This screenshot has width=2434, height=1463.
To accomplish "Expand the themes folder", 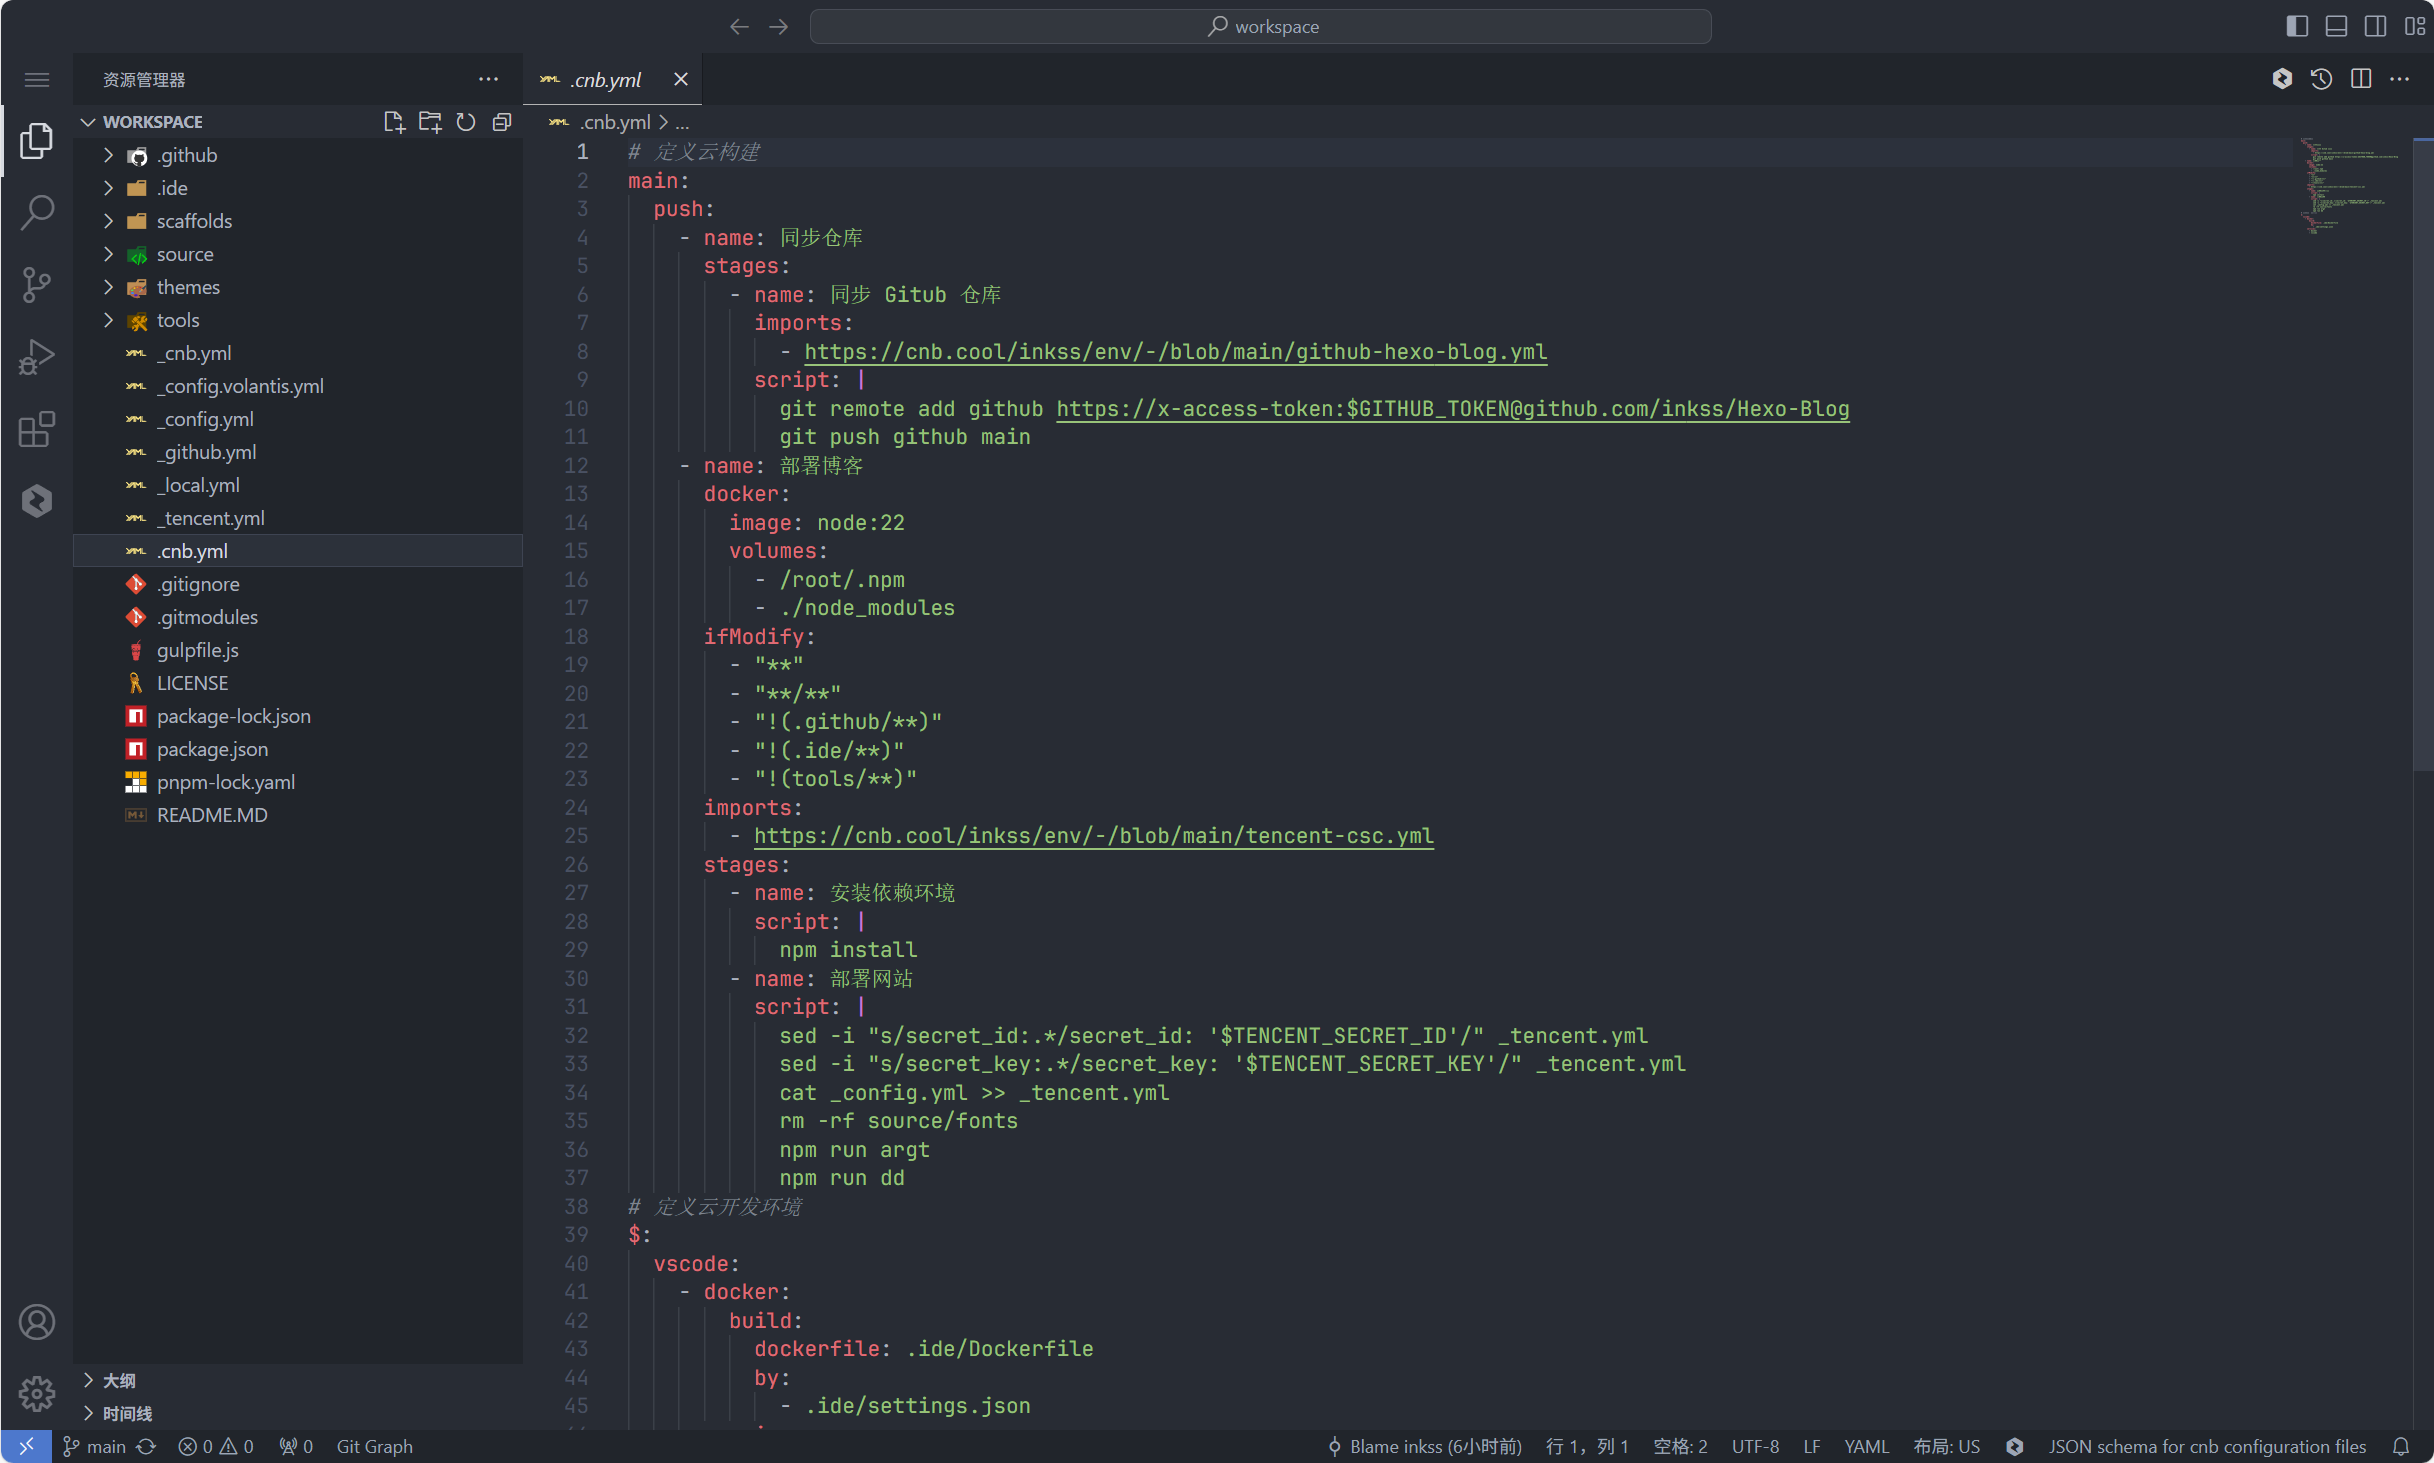I will pyautogui.click(x=187, y=287).
